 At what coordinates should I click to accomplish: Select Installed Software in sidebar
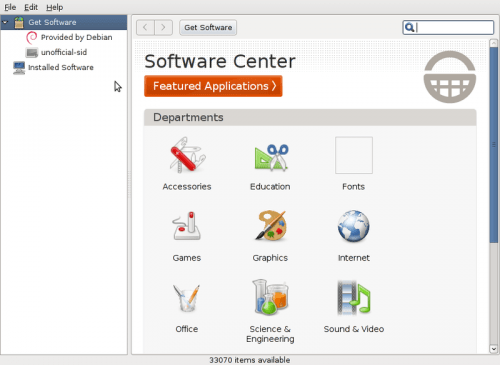tap(61, 67)
